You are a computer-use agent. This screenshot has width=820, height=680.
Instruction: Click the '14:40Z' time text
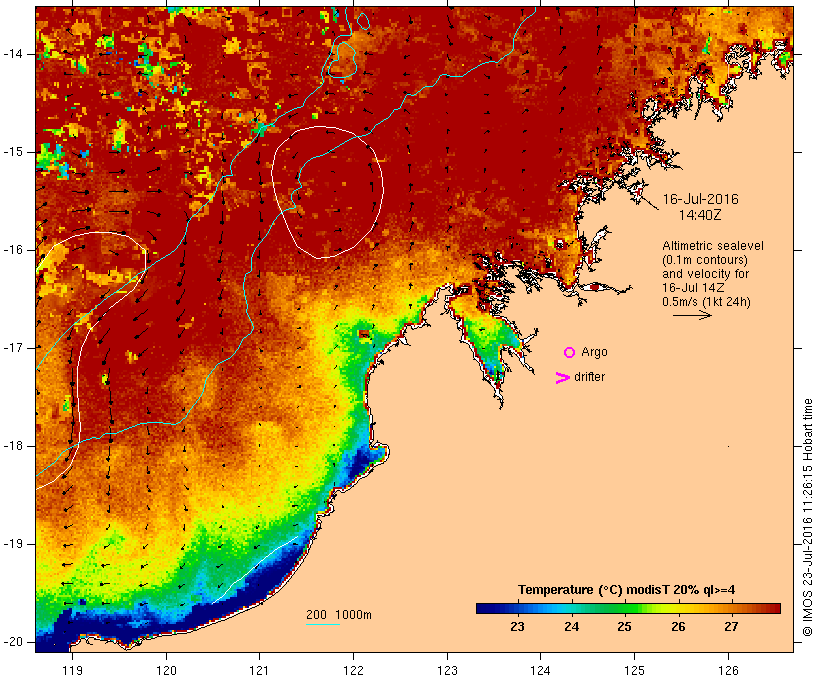pyautogui.click(x=700, y=215)
